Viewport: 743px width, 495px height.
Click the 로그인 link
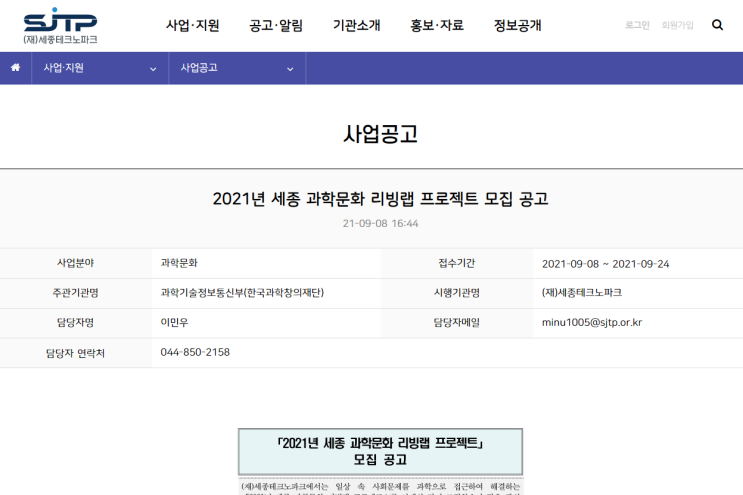tap(637, 25)
